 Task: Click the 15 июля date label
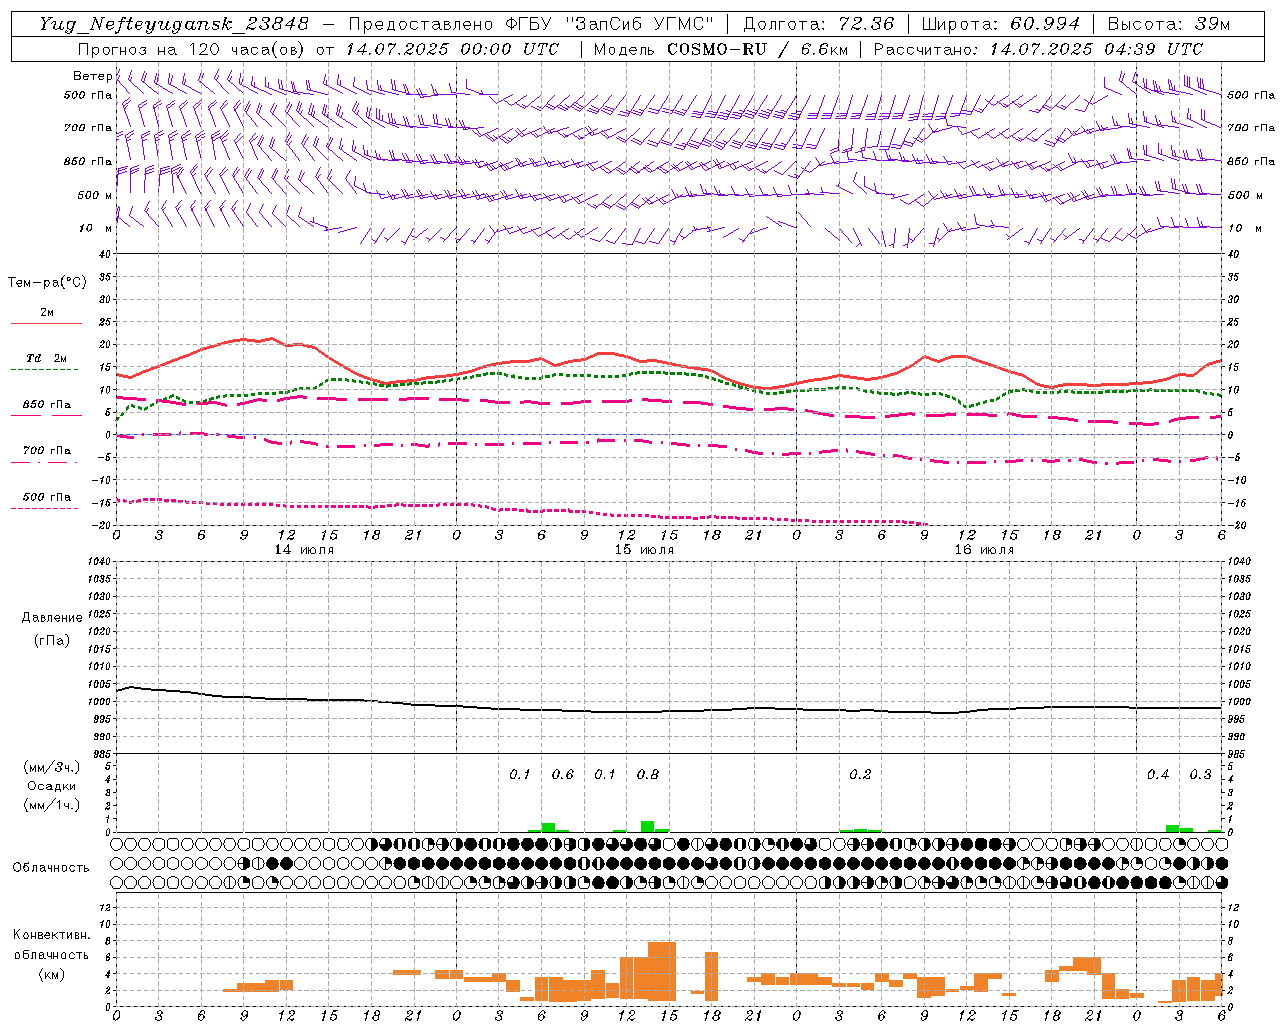[644, 550]
